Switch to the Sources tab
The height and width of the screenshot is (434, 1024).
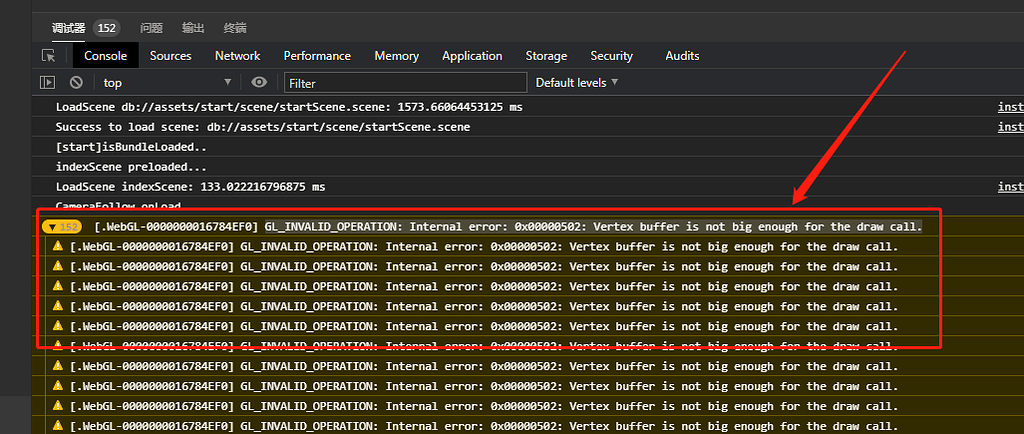click(x=170, y=56)
